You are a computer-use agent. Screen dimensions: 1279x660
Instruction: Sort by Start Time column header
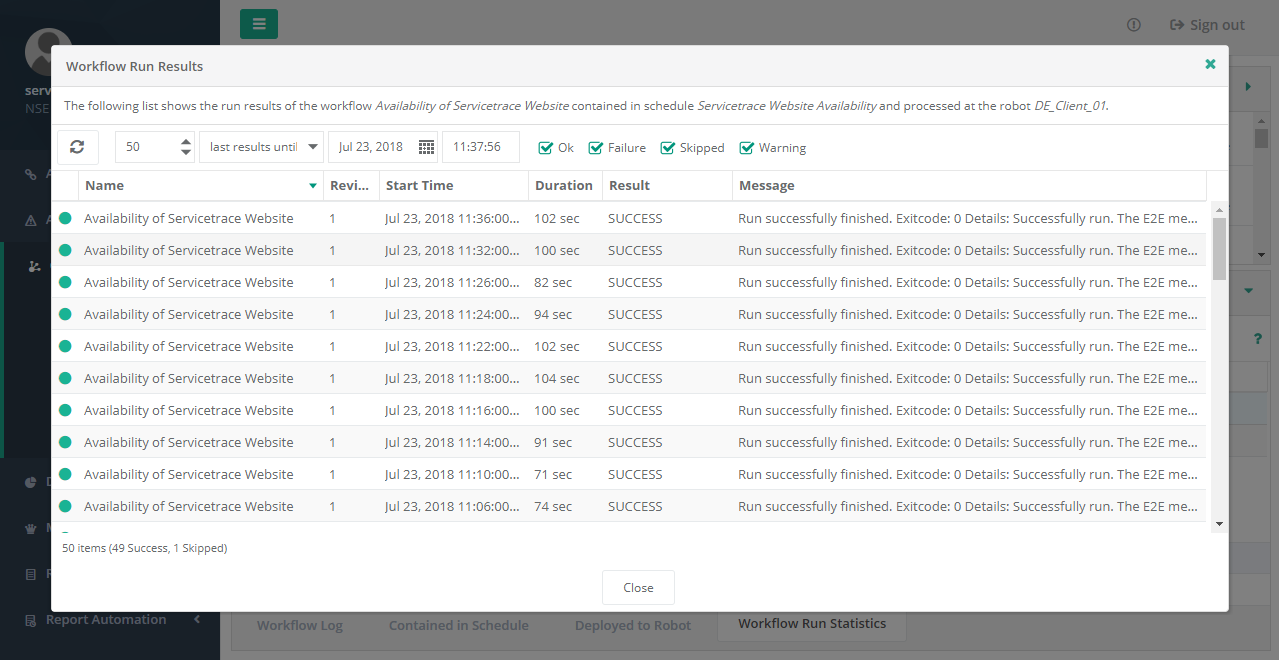pos(454,186)
